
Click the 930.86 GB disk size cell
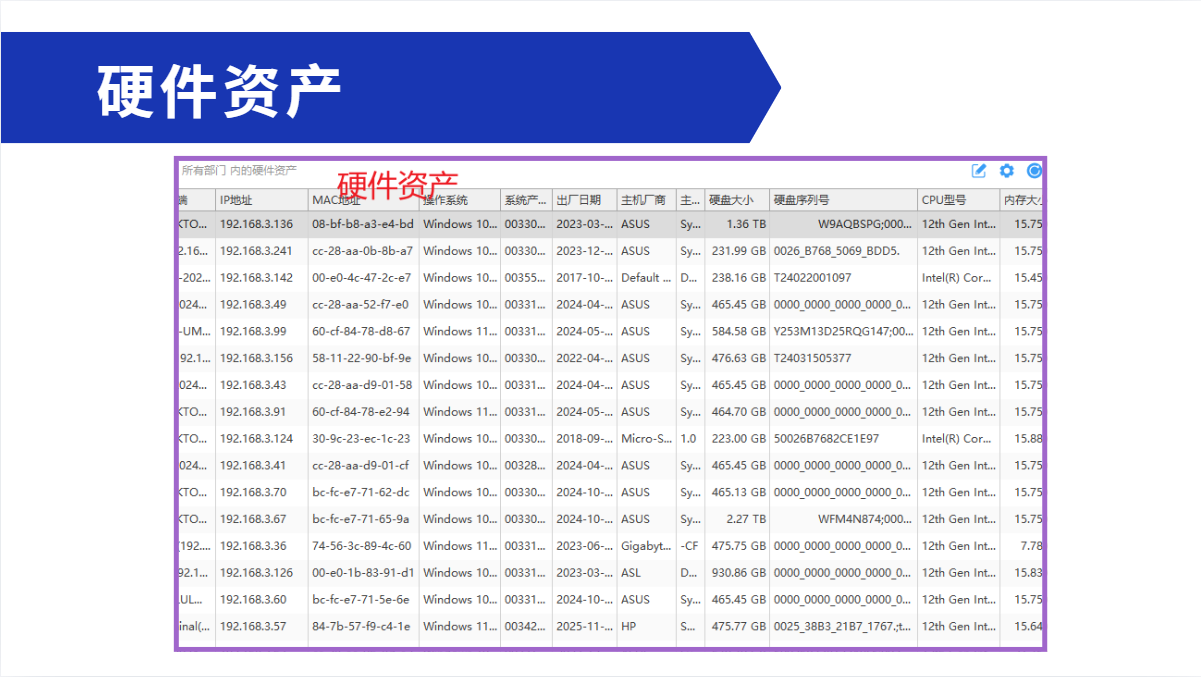click(x=738, y=573)
